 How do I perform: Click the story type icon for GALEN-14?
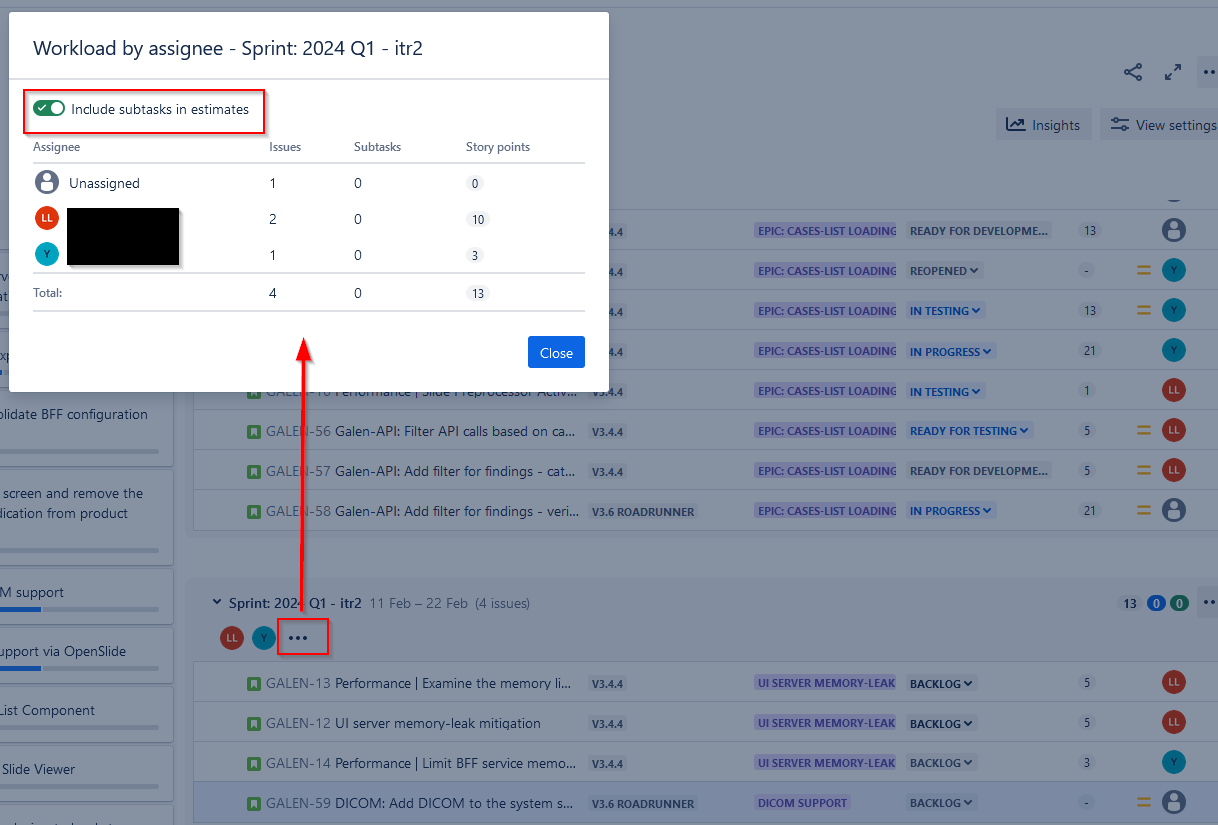254,764
